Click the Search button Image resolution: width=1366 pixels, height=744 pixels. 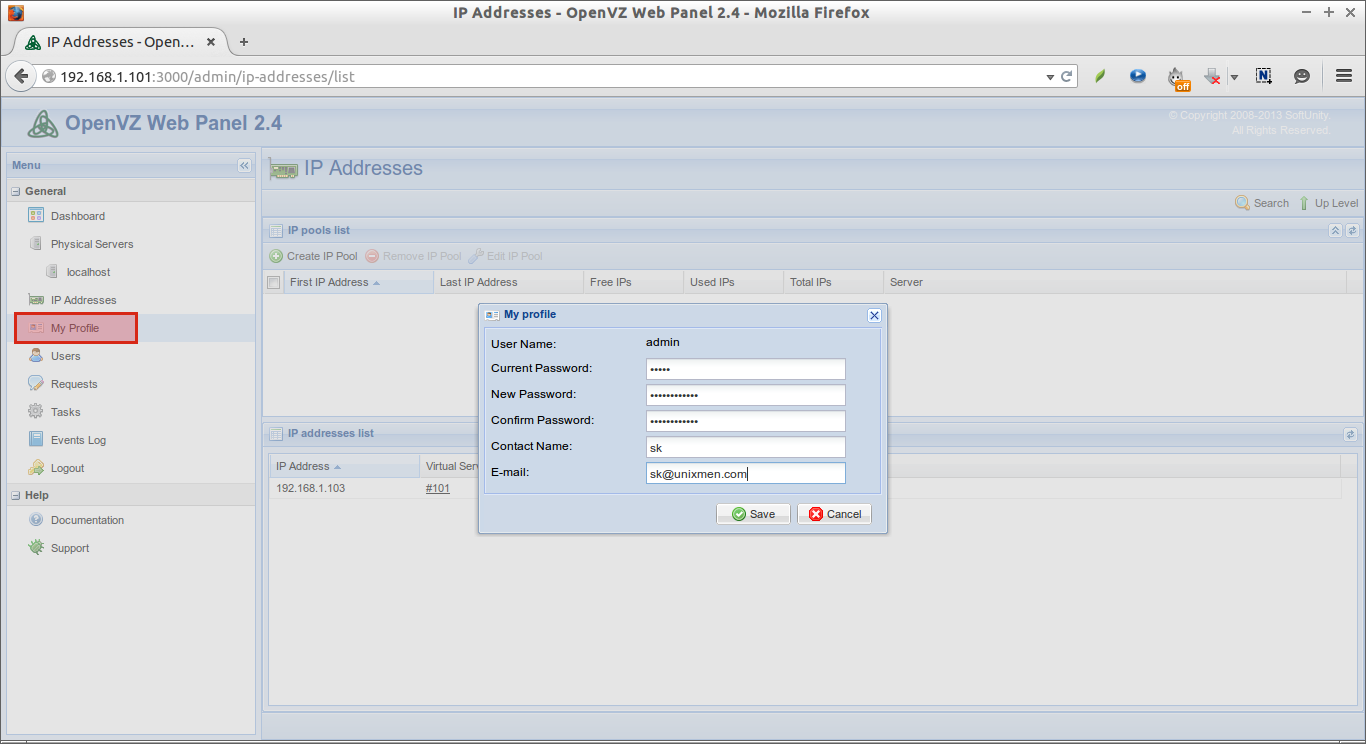coord(1262,203)
